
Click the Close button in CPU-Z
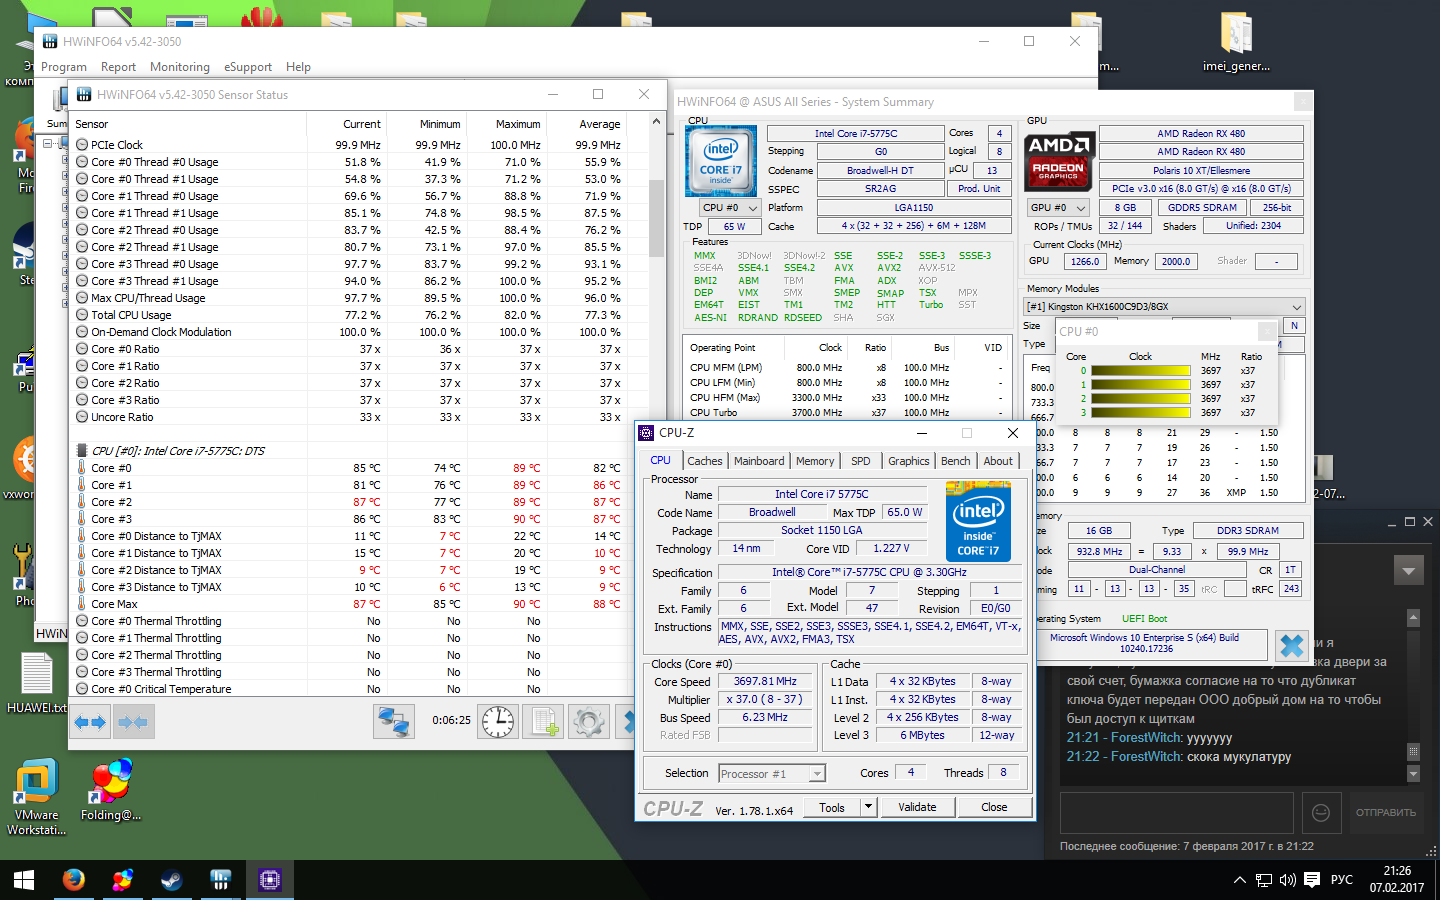click(x=994, y=807)
